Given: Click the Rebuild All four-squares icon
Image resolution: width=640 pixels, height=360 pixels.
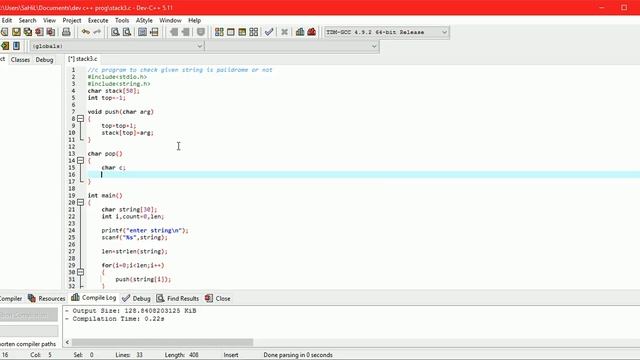Looking at the screenshot, I should (253, 32).
